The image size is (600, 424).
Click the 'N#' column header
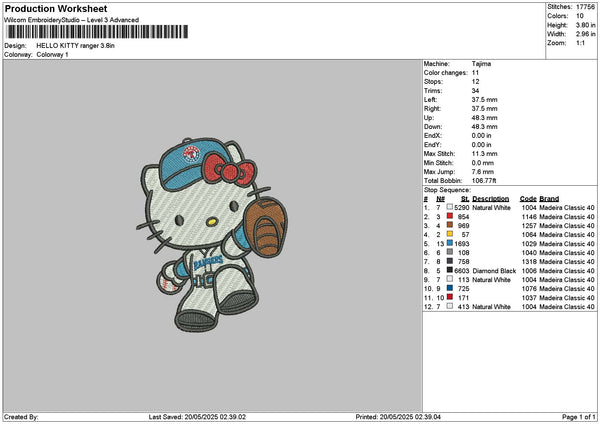tap(440, 199)
